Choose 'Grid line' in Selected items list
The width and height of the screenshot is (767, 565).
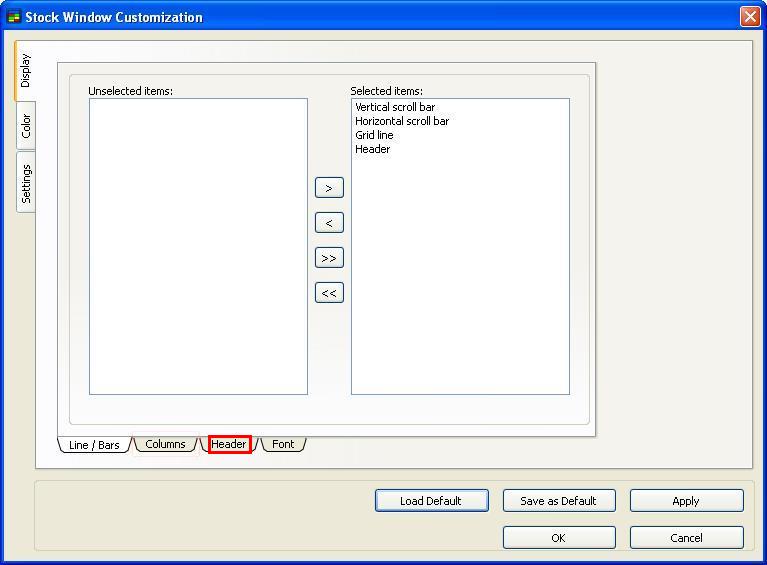tap(374, 135)
